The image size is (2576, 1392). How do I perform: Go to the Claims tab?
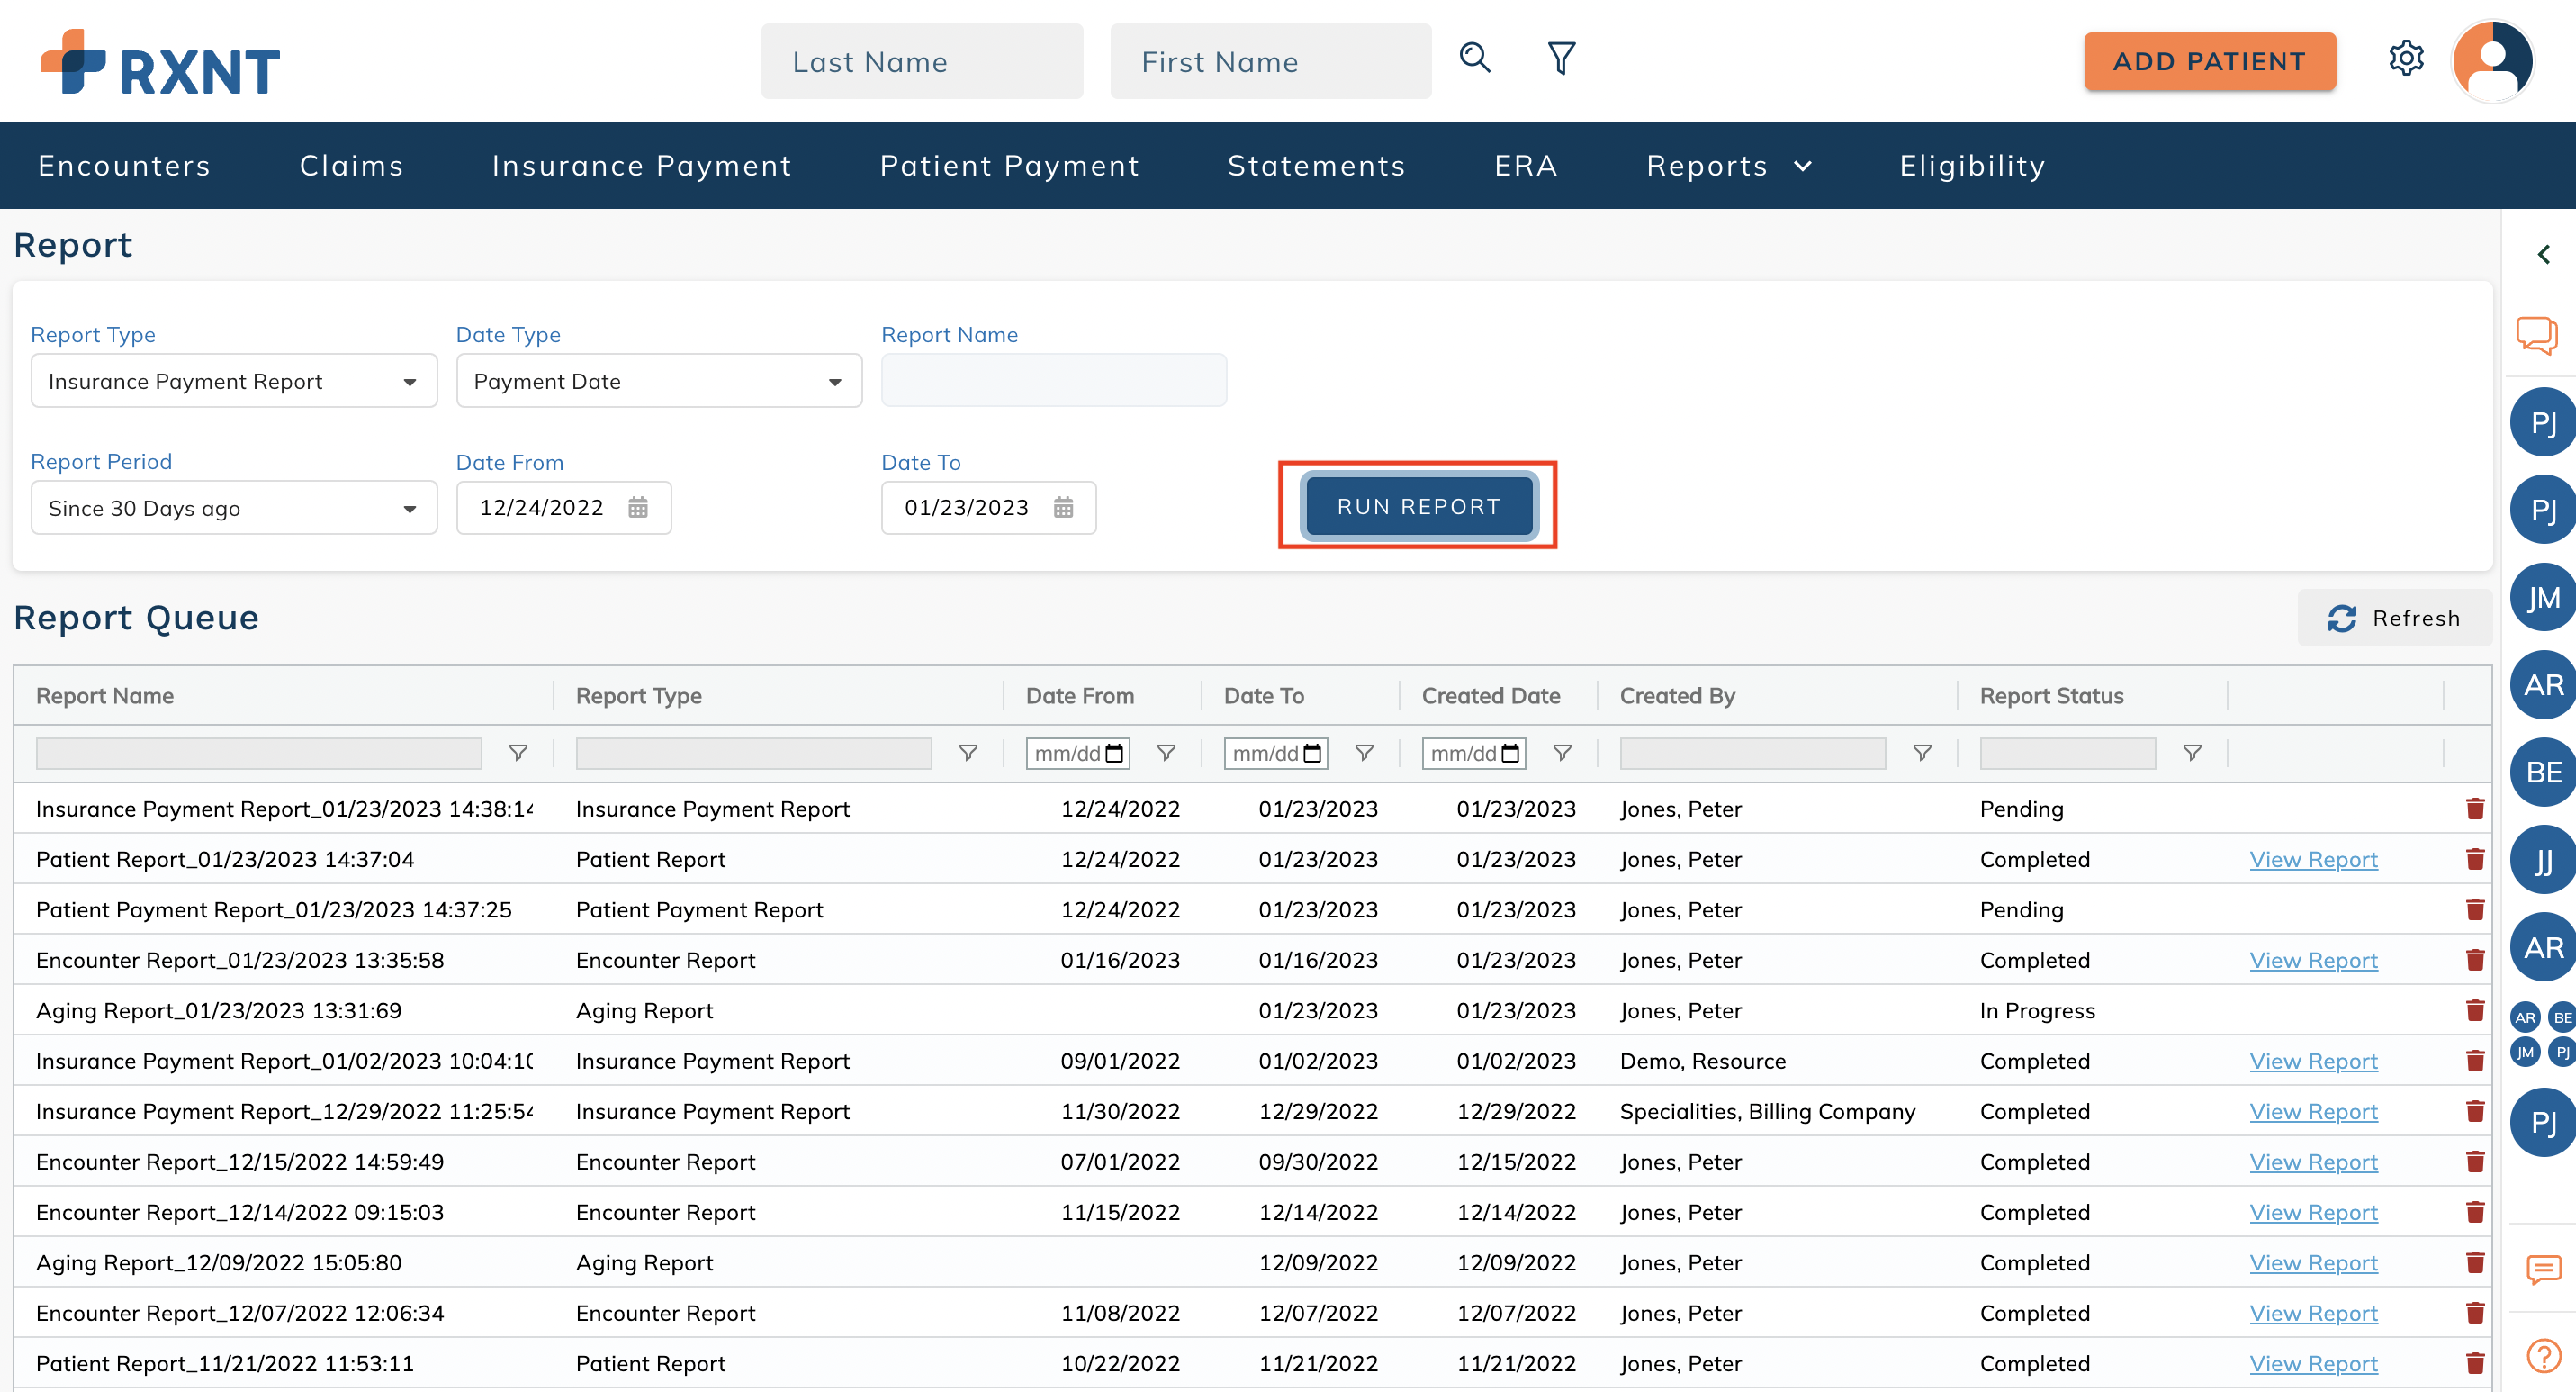pyautogui.click(x=351, y=166)
